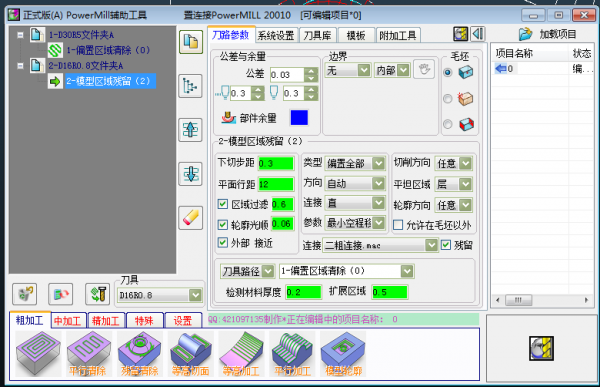Select the second 毛坯 block radio option
The width and height of the screenshot is (600, 387).
coord(448,99)
